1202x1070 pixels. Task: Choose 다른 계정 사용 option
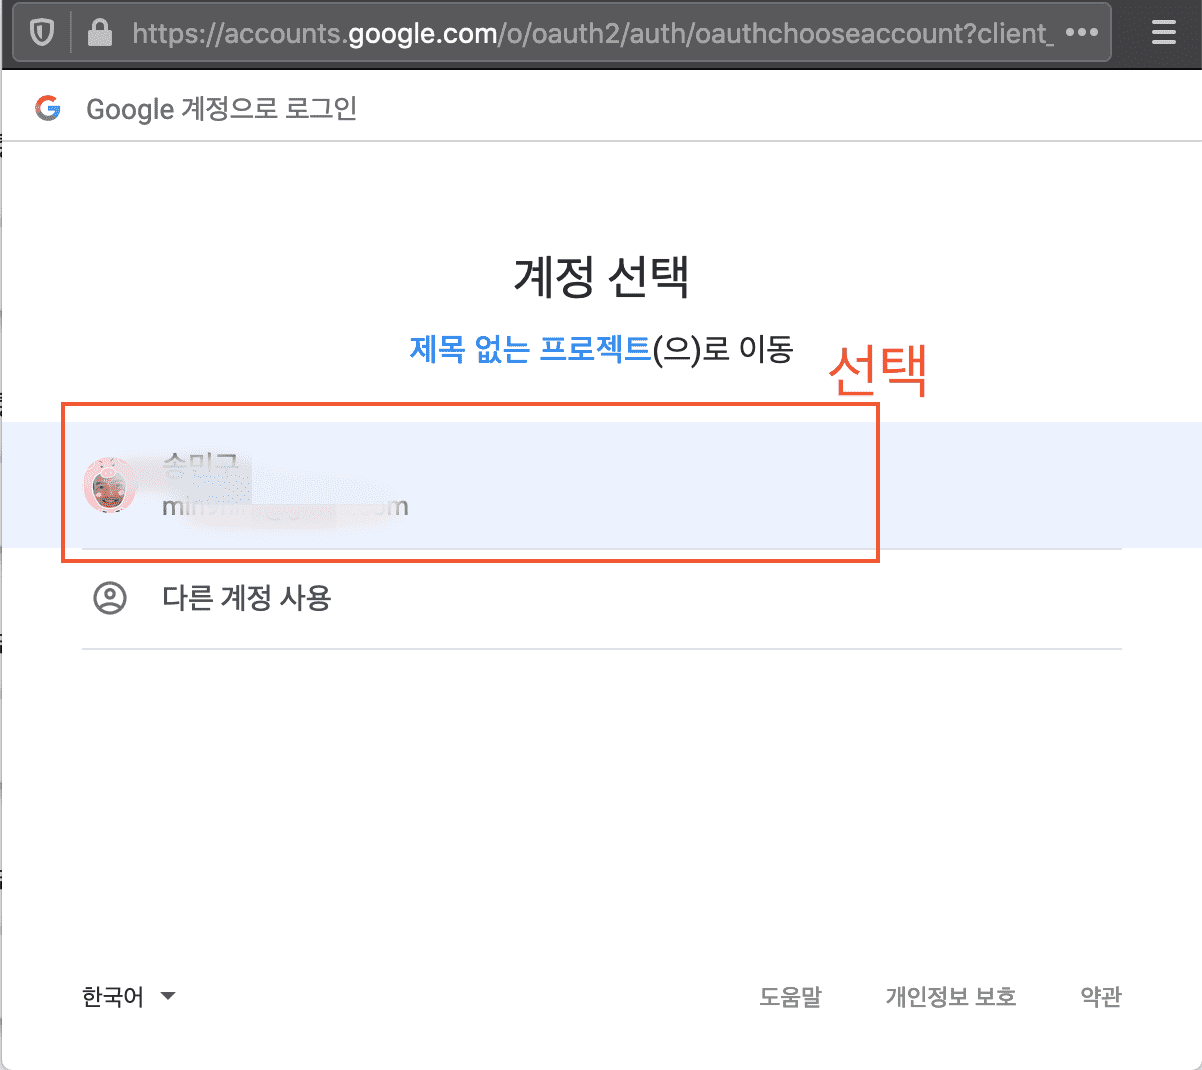click(246, 598)
